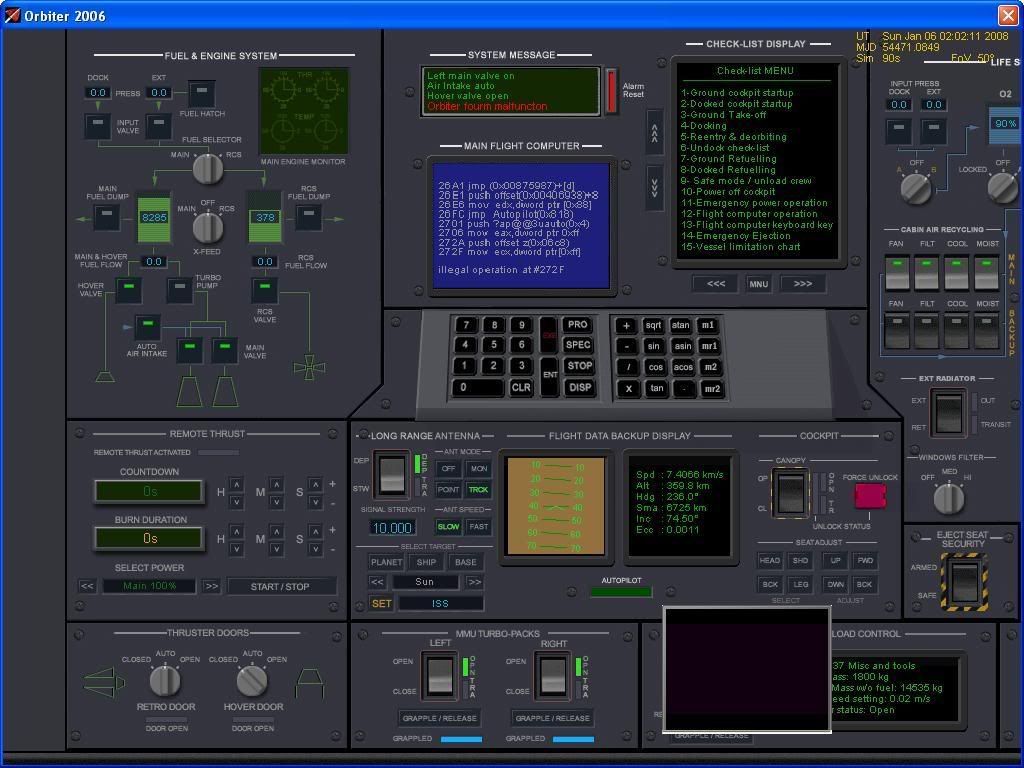This screenshot has width=1024, height=768.
Task: Select the PLANET target button
Action: coord(387,562)
